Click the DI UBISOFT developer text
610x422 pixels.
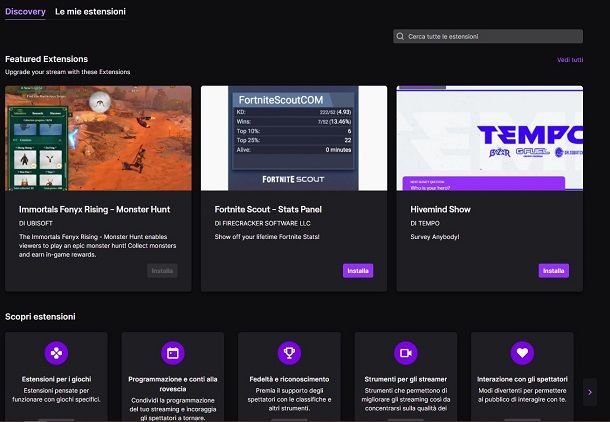(x=36, y=223)
